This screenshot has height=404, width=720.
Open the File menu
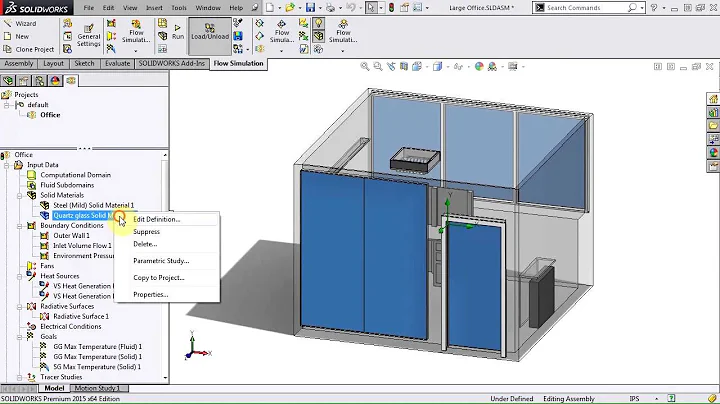click(x=89, y=8)
